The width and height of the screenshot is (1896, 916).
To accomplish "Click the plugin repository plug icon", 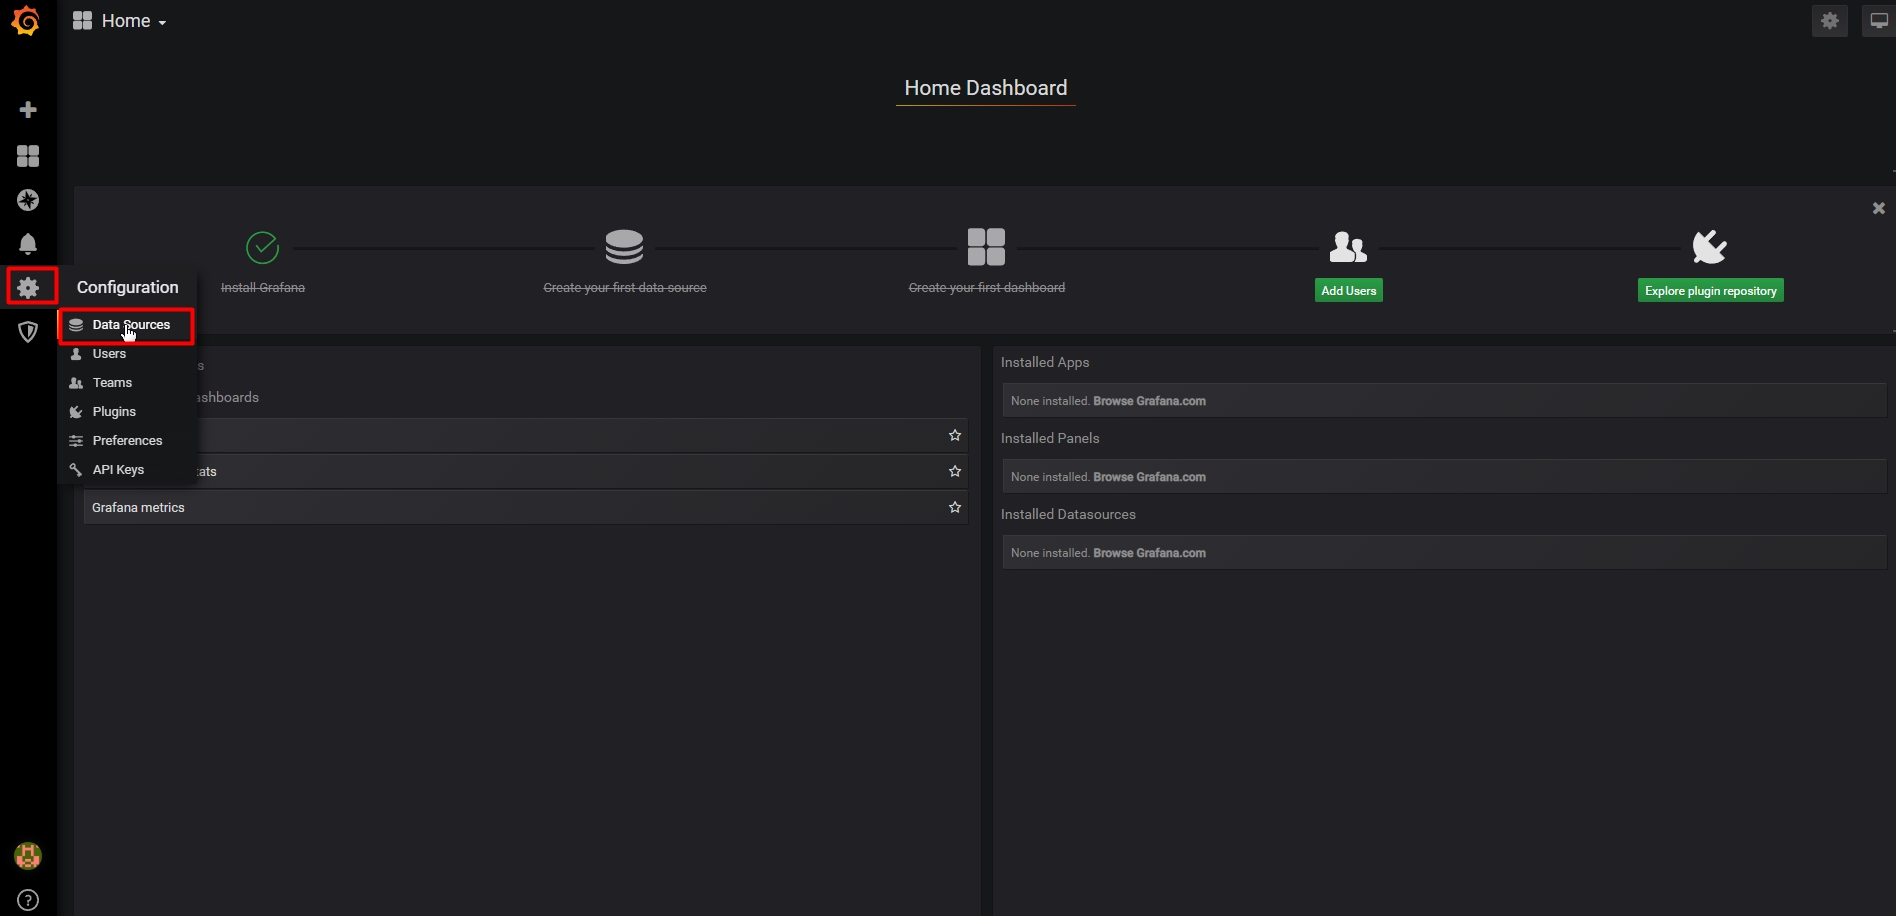I will tap(1709, 246).
